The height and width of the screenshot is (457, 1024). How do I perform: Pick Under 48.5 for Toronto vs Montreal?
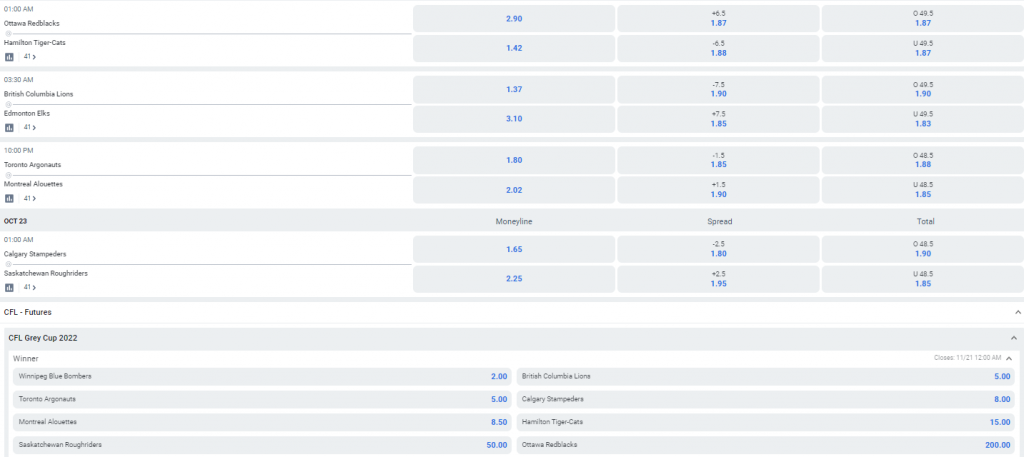tap(923, 190)
